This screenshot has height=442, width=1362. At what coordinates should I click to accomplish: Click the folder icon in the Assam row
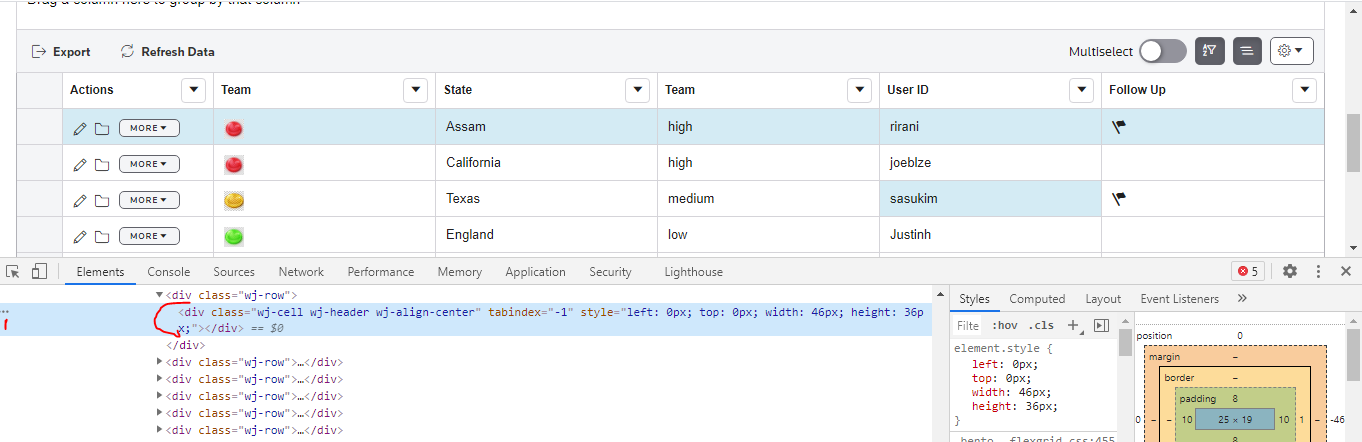pyautogui.click(x=102, y=128)
